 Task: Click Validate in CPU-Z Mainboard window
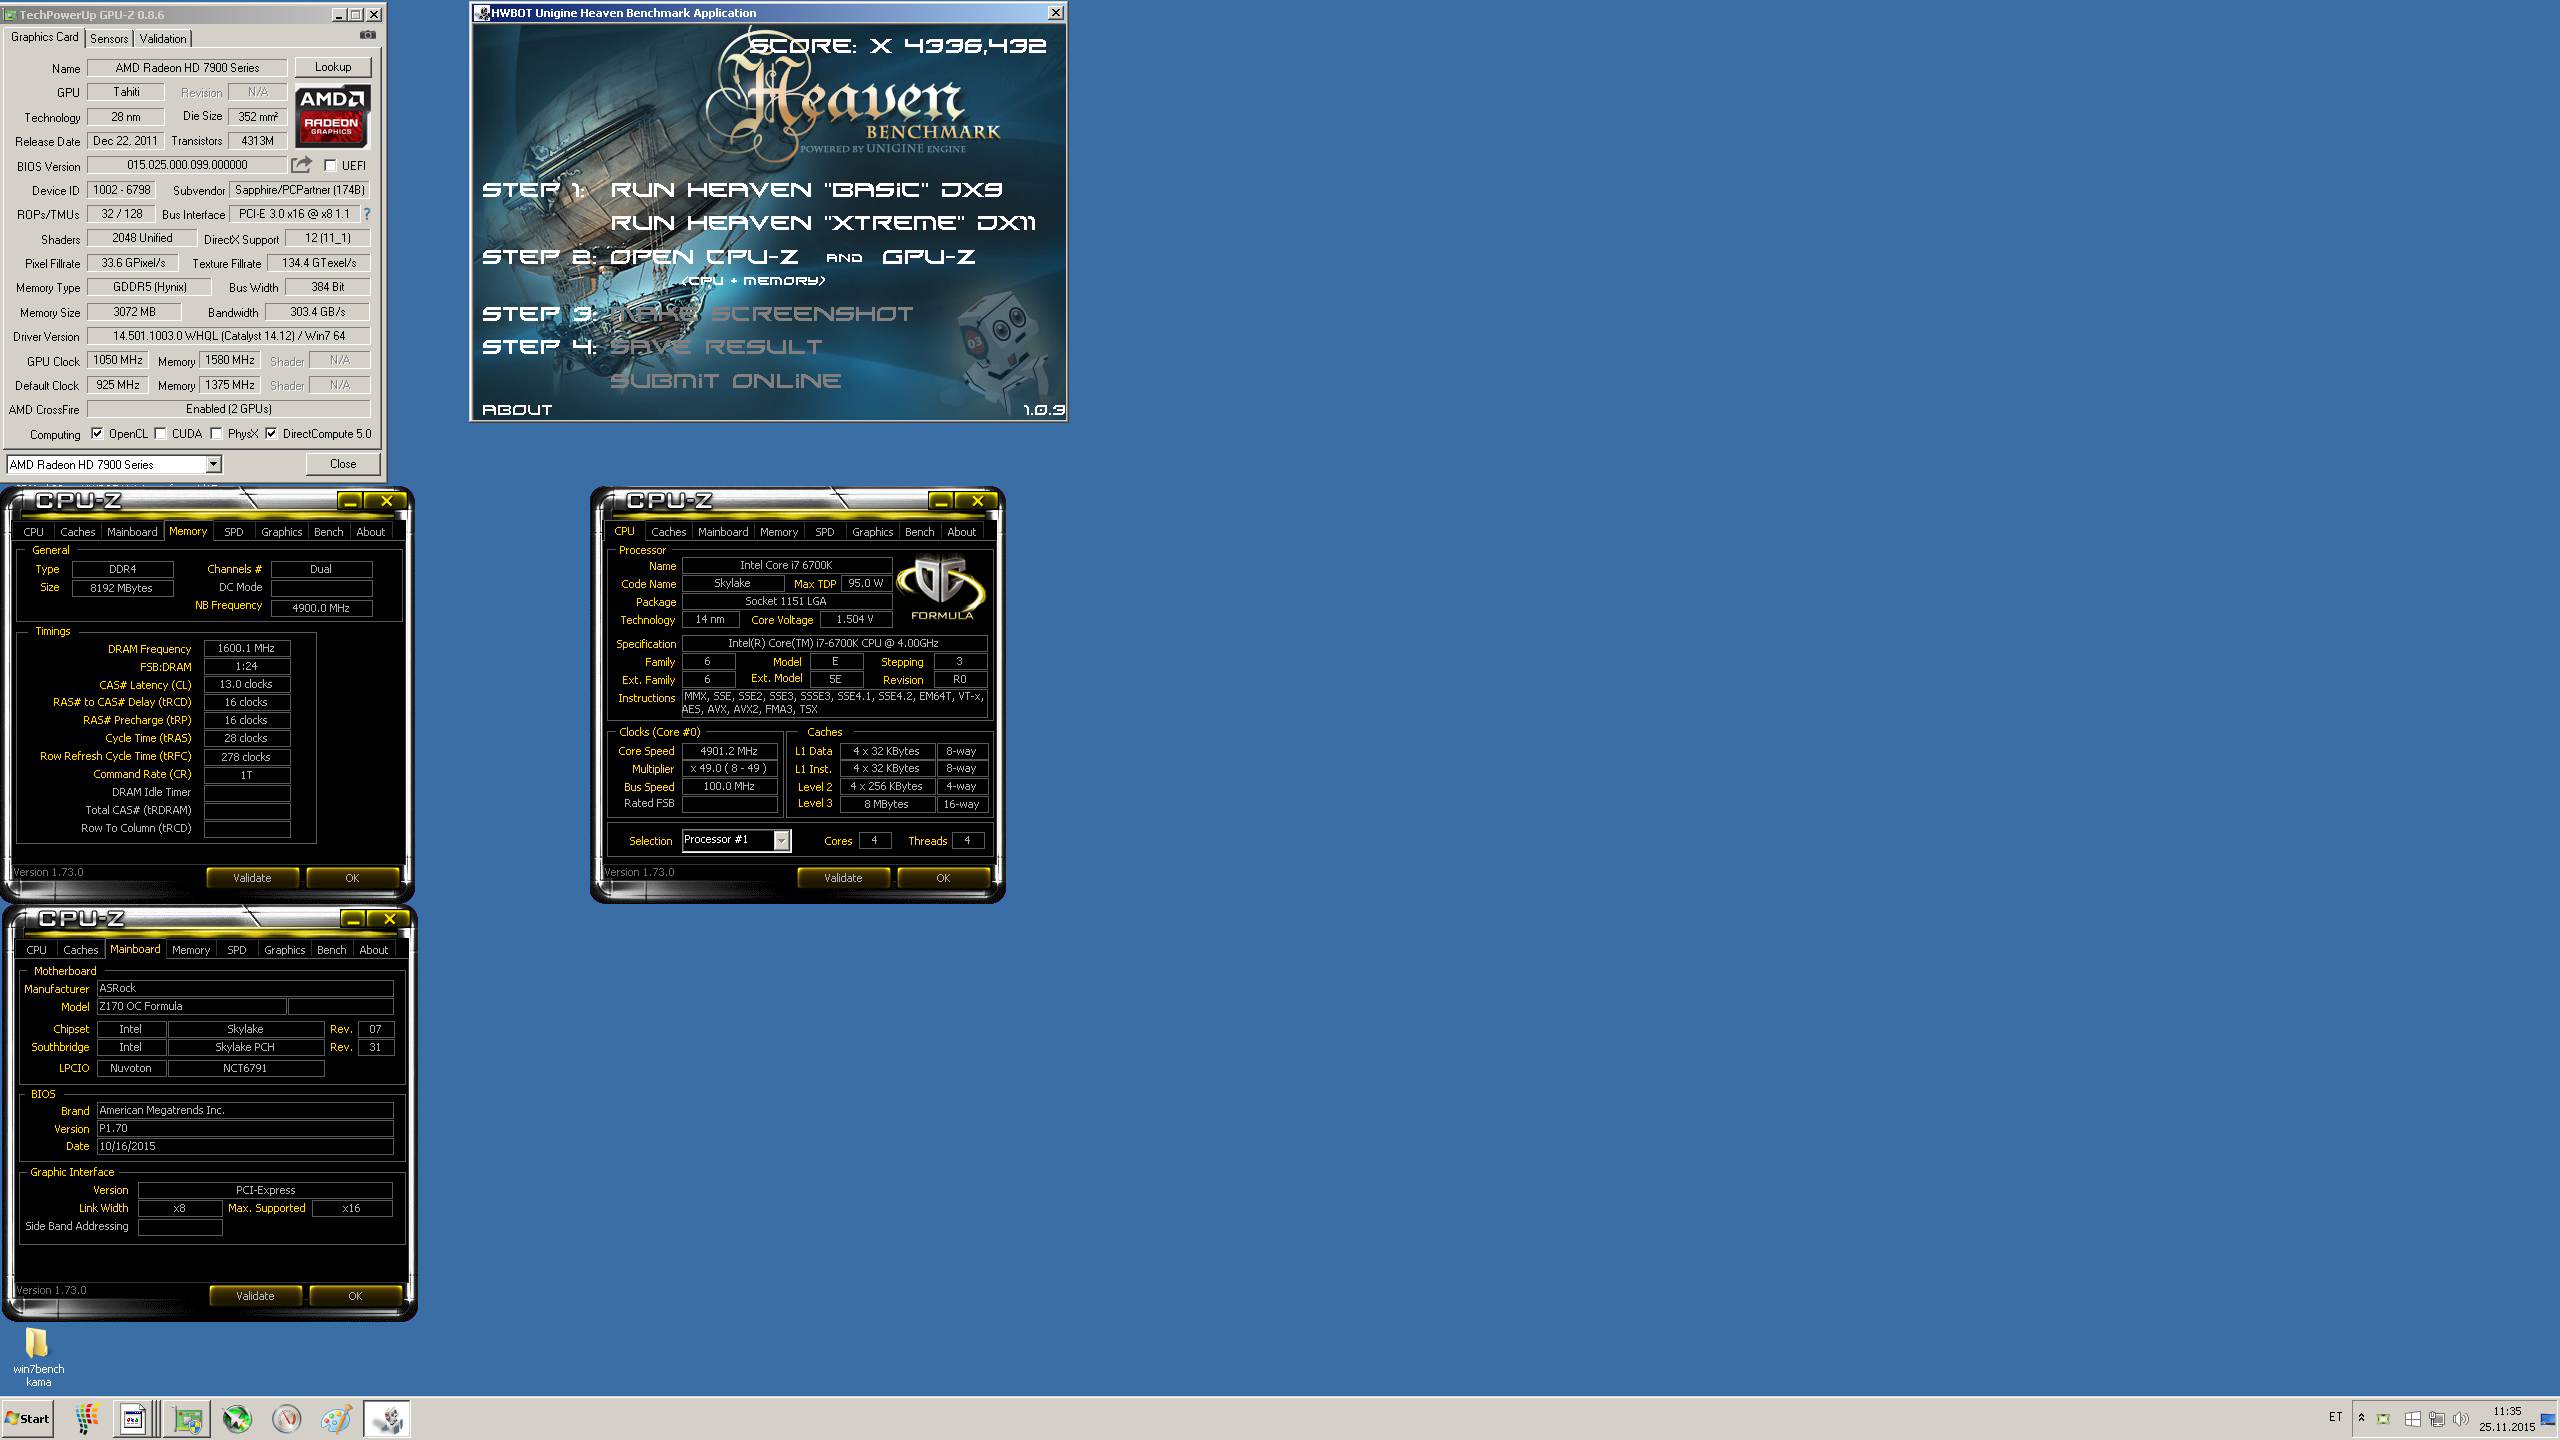coord(255,1296)
